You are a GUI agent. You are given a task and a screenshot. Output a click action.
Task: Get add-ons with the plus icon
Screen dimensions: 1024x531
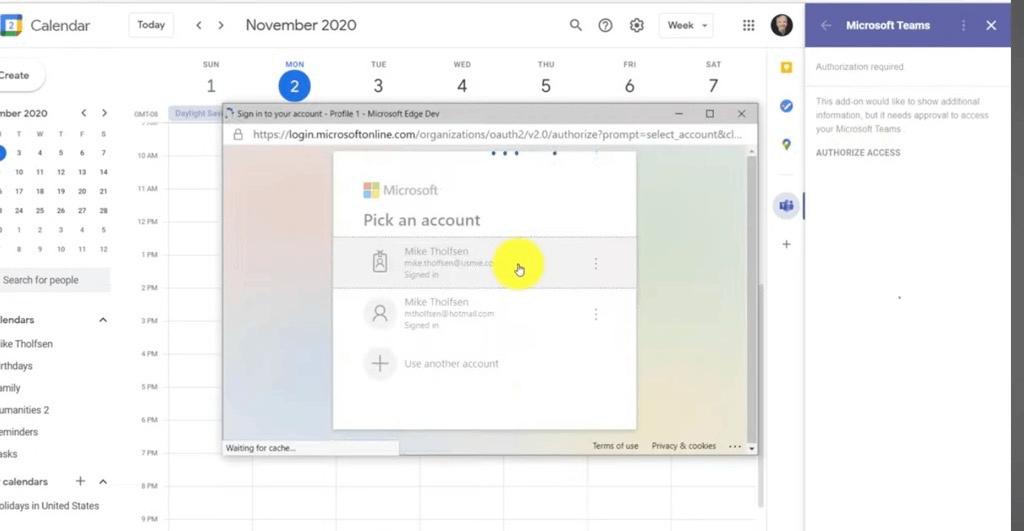[x=786, y=244]
